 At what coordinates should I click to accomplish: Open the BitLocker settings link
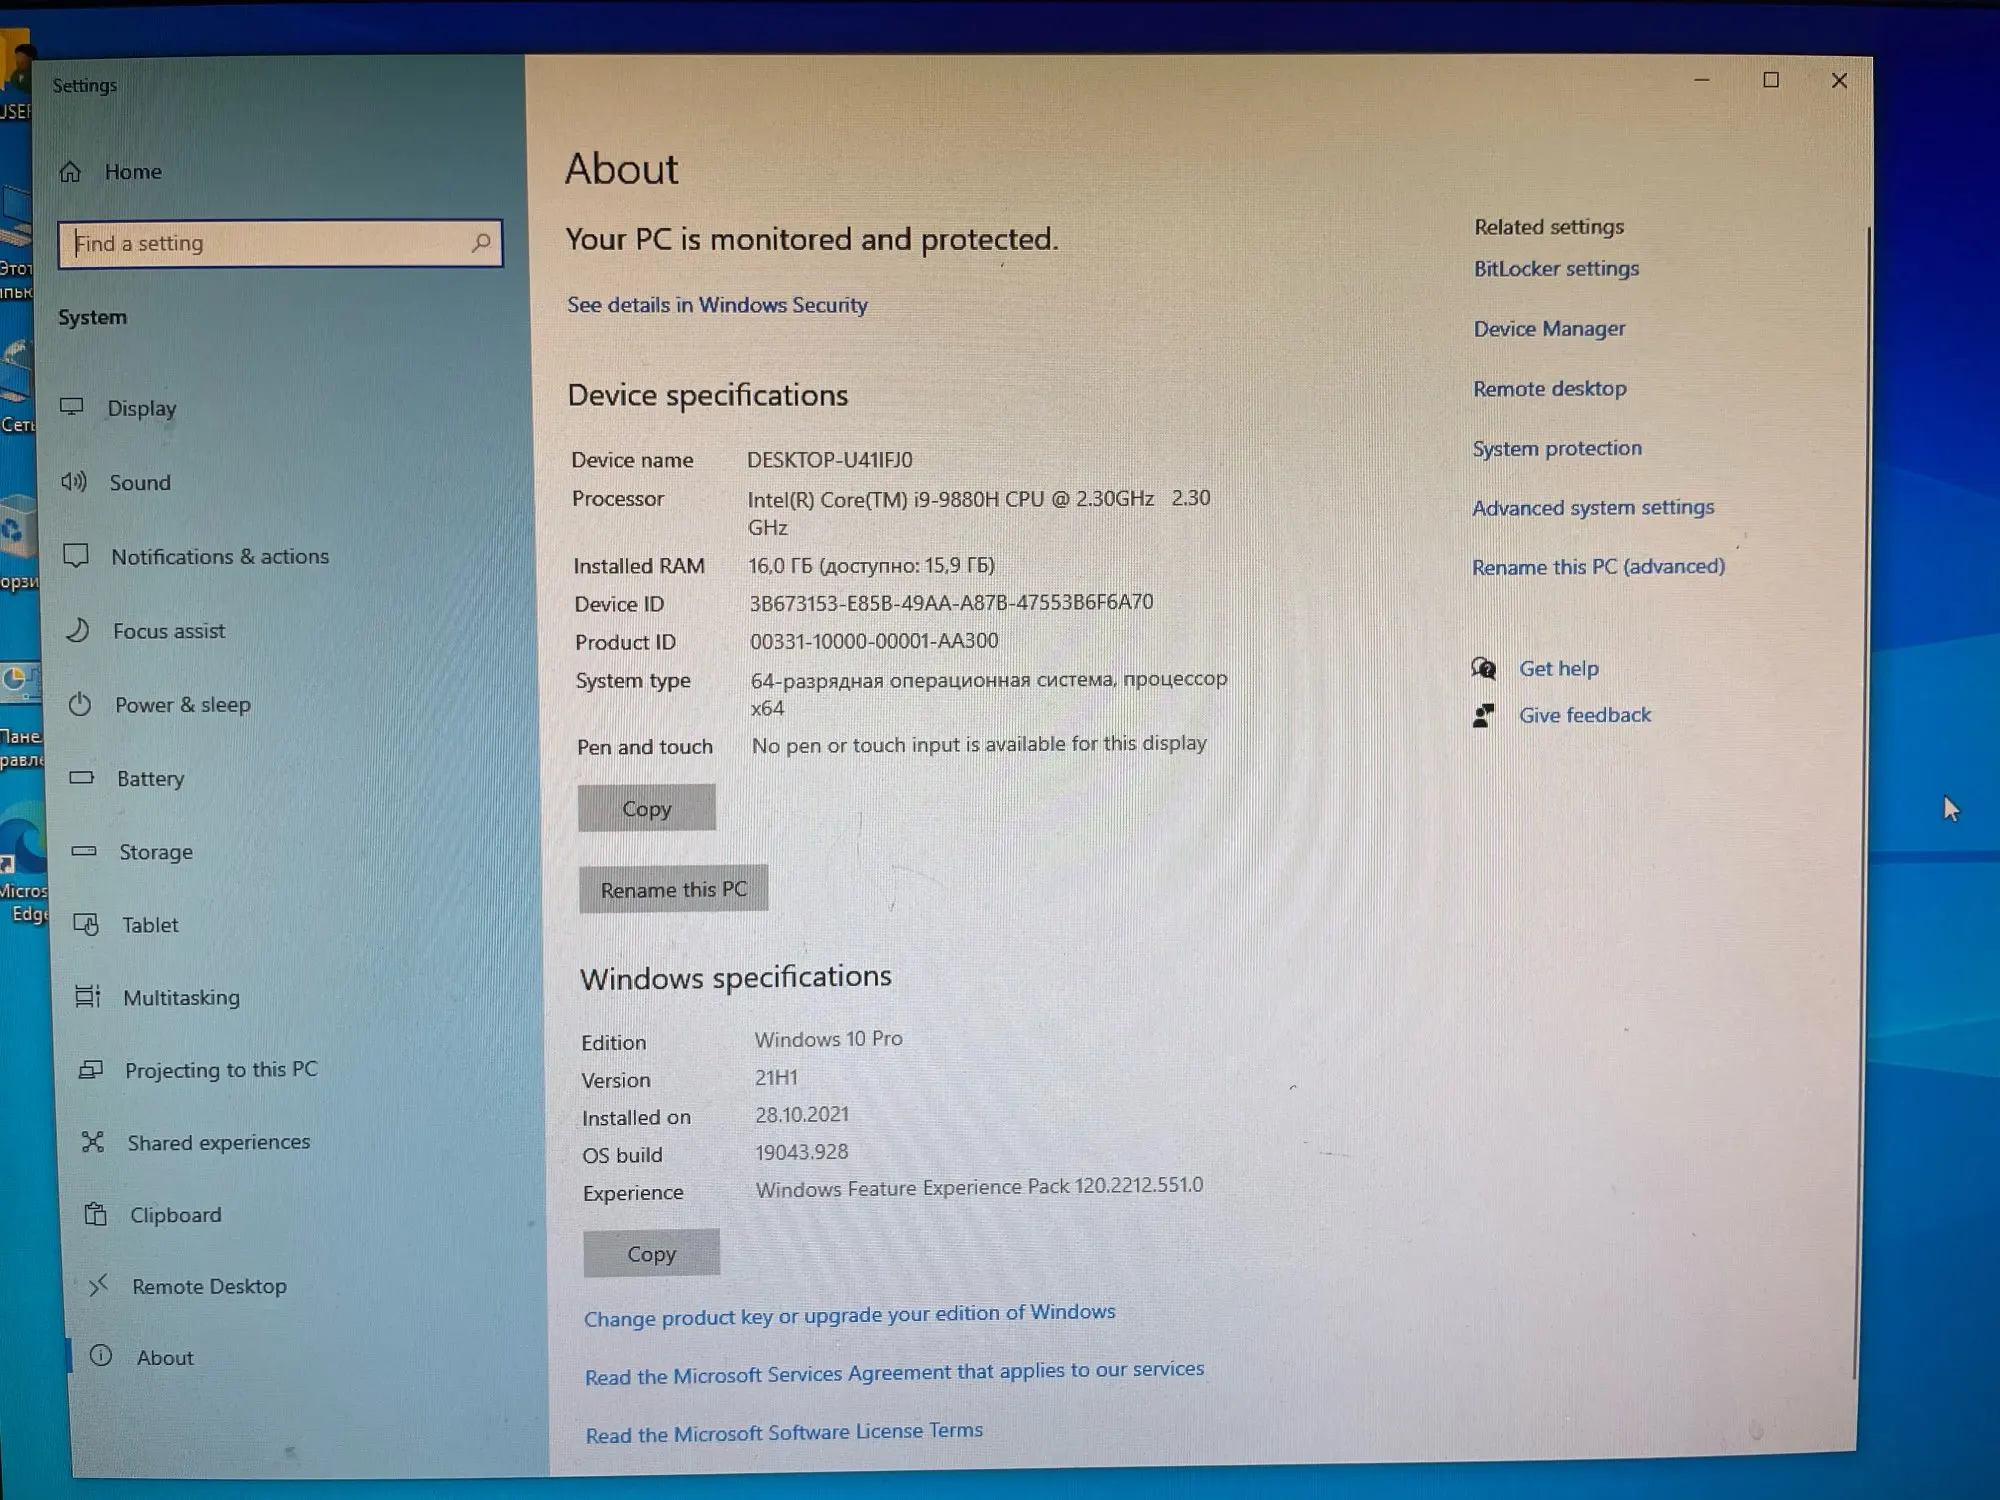pos(1556,269)
